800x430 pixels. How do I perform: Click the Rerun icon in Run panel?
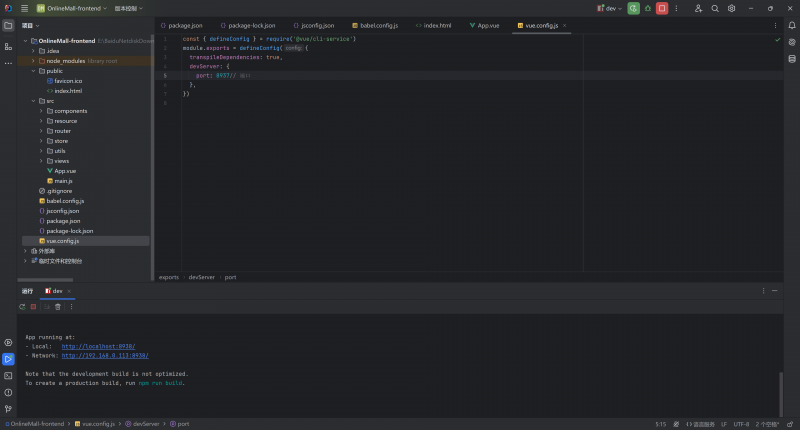22,306
